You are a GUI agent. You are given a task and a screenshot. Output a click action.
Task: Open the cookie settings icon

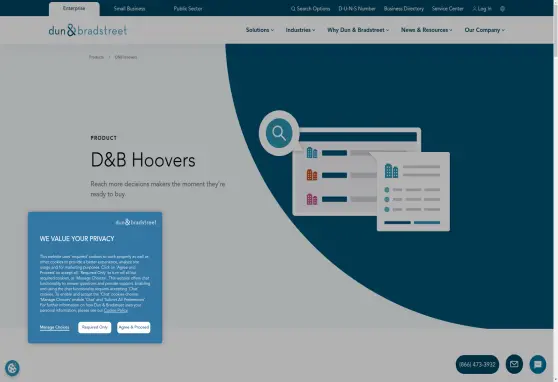point(12,368)
